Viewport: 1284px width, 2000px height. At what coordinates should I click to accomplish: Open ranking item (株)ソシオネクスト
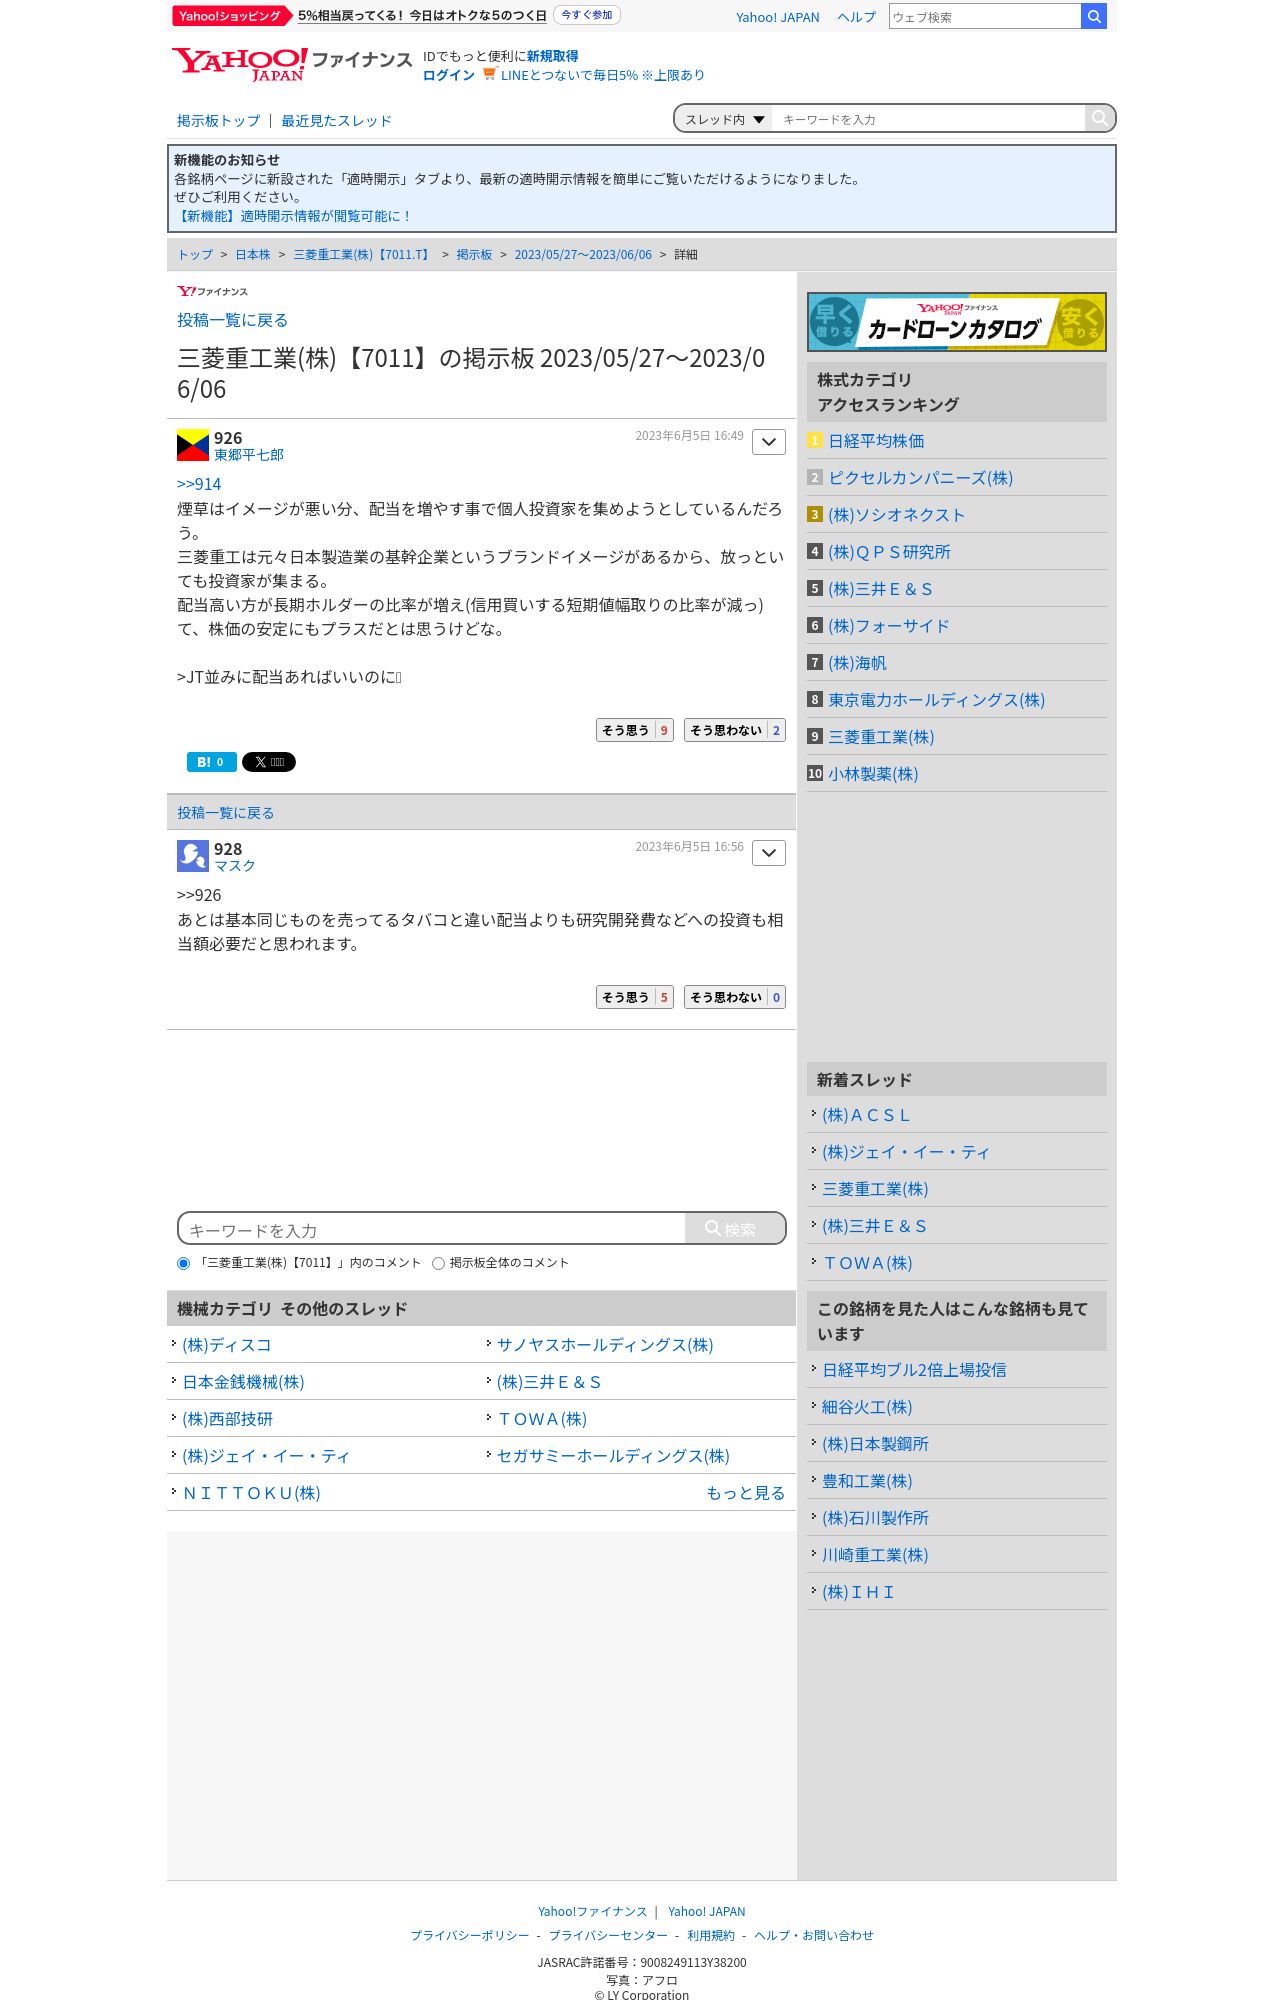pos(896,515)
